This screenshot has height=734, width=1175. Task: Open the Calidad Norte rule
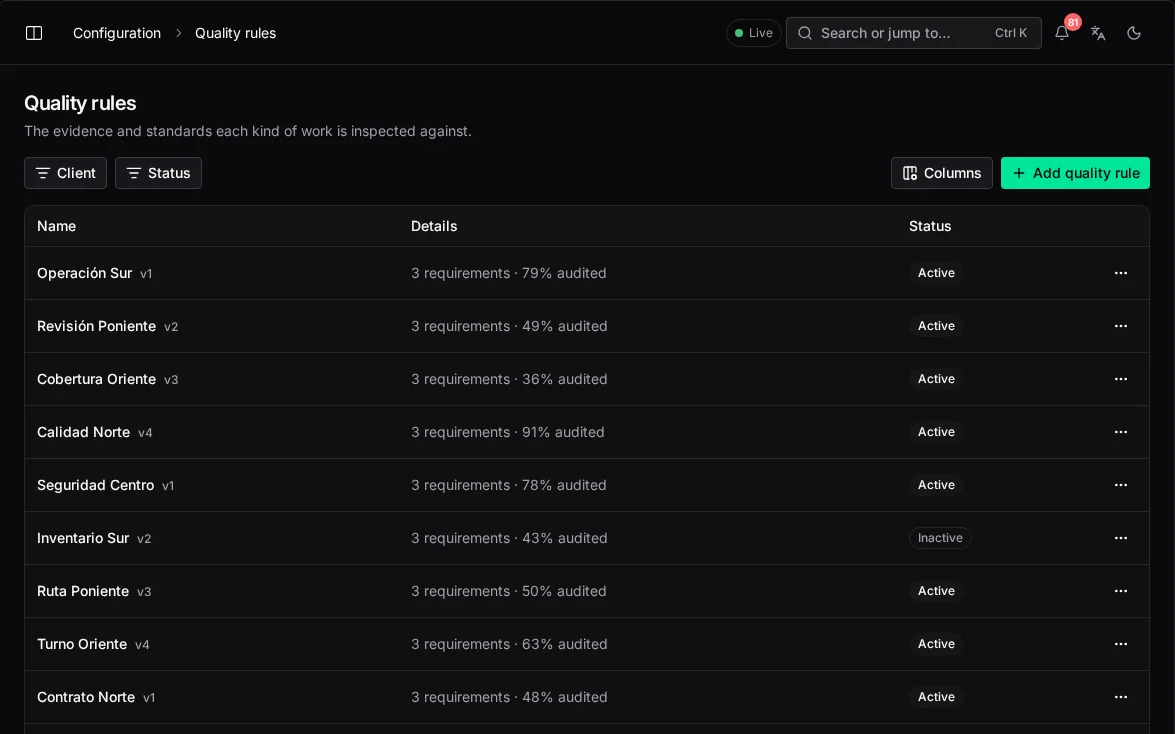[84, 432]
